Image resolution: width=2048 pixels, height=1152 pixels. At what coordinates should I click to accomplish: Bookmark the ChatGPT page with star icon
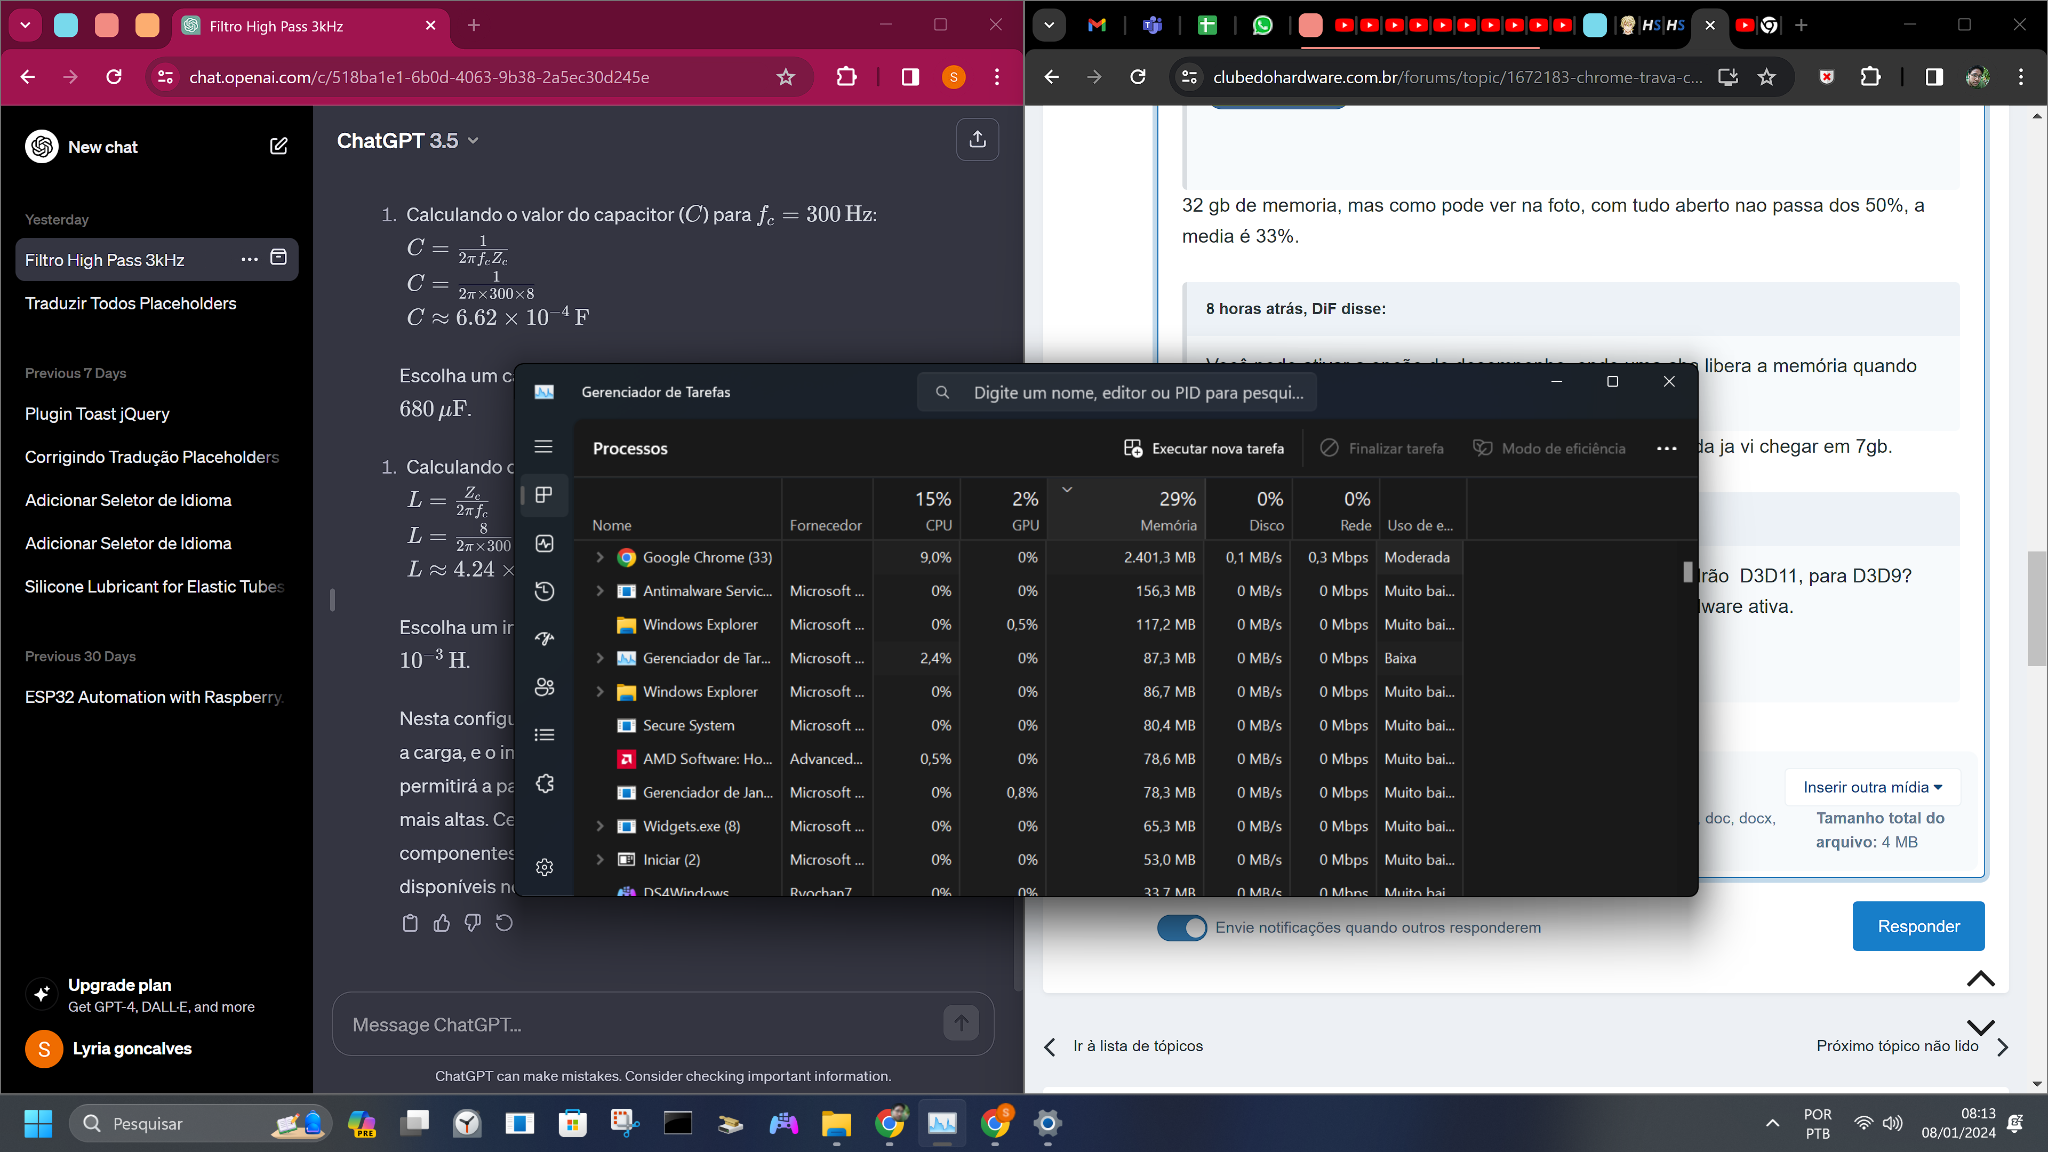point(786,77)
